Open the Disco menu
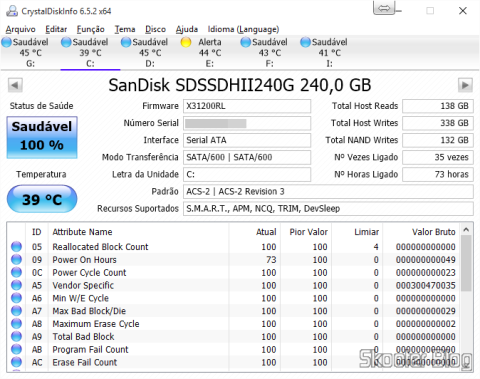This screenshot has height=379, width=480. tap(155, 29)
